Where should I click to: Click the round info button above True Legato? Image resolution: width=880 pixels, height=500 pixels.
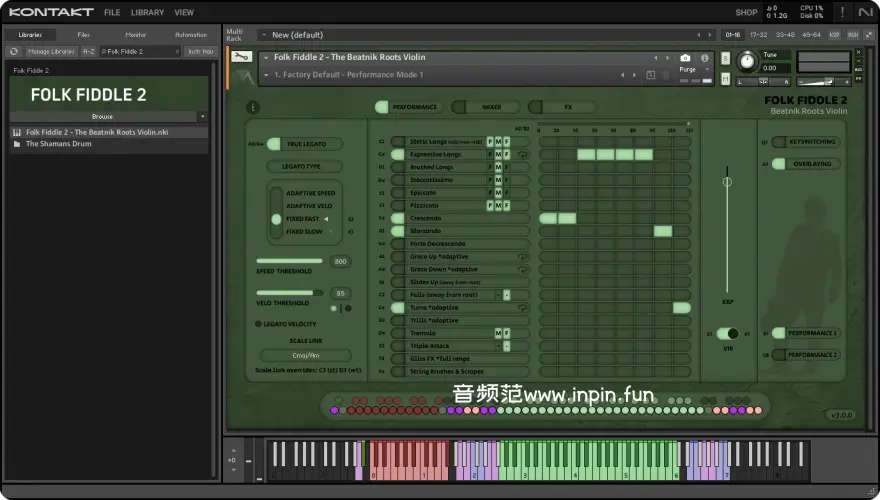coord(253,107)
